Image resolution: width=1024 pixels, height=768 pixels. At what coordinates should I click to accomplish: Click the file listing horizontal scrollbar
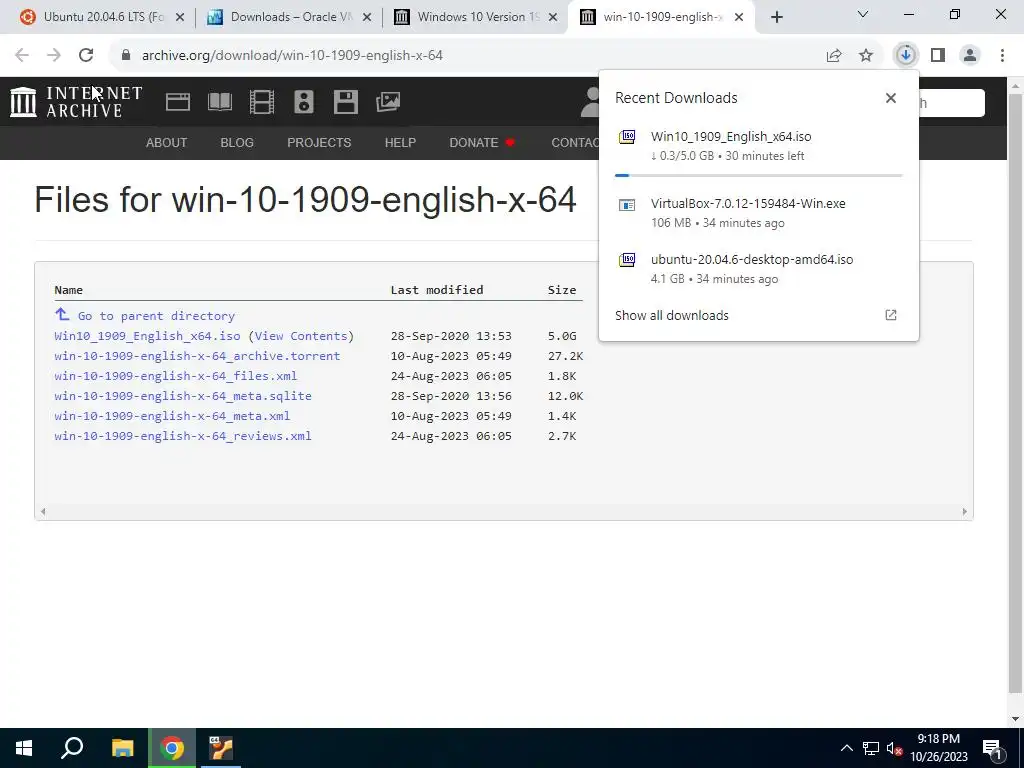[x=504, y=511]
